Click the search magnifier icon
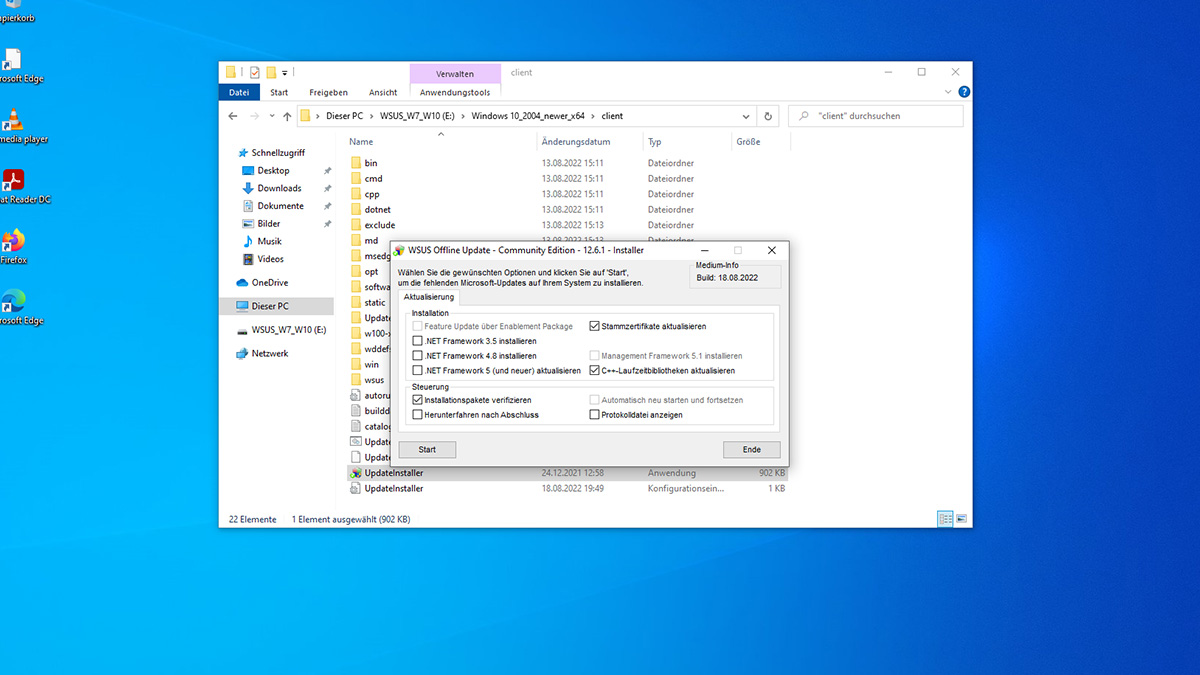1200x675 pixels. [x=803, y=116]
